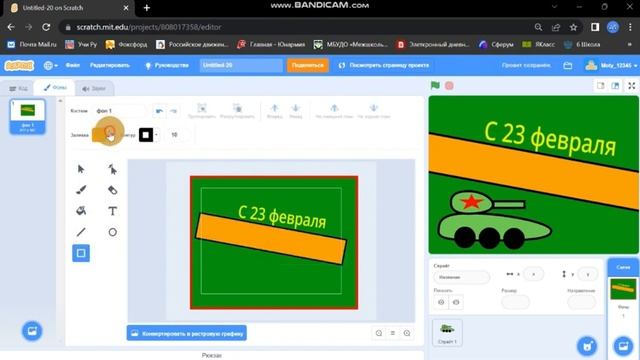Click Конвертировать в растровую графику

click(187, 333)
